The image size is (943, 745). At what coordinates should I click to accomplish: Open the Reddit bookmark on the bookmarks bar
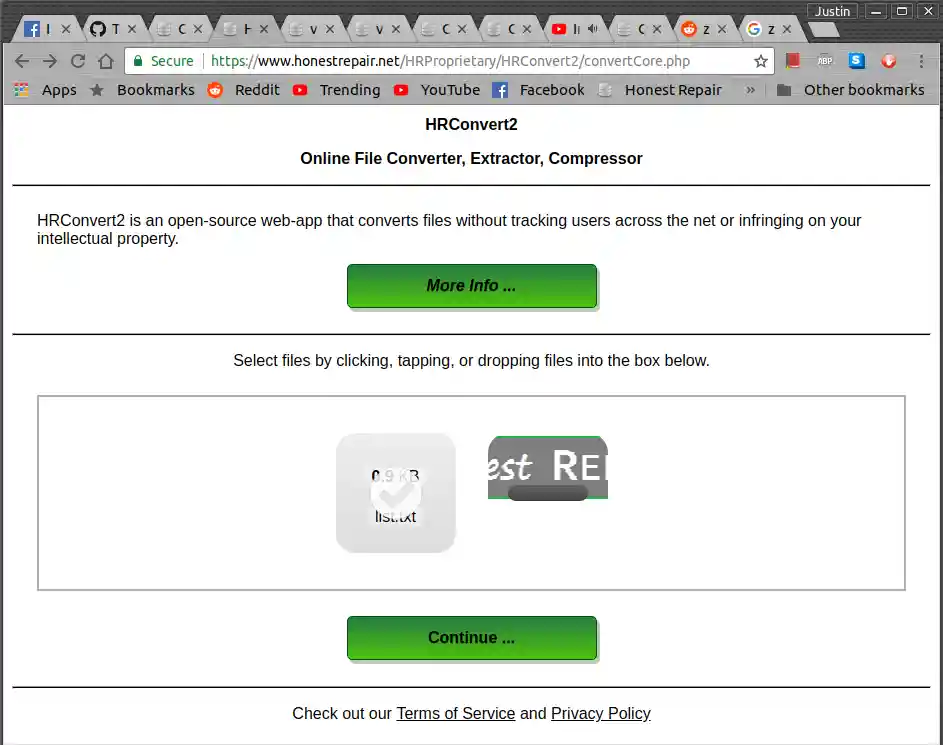pos(257,89)
